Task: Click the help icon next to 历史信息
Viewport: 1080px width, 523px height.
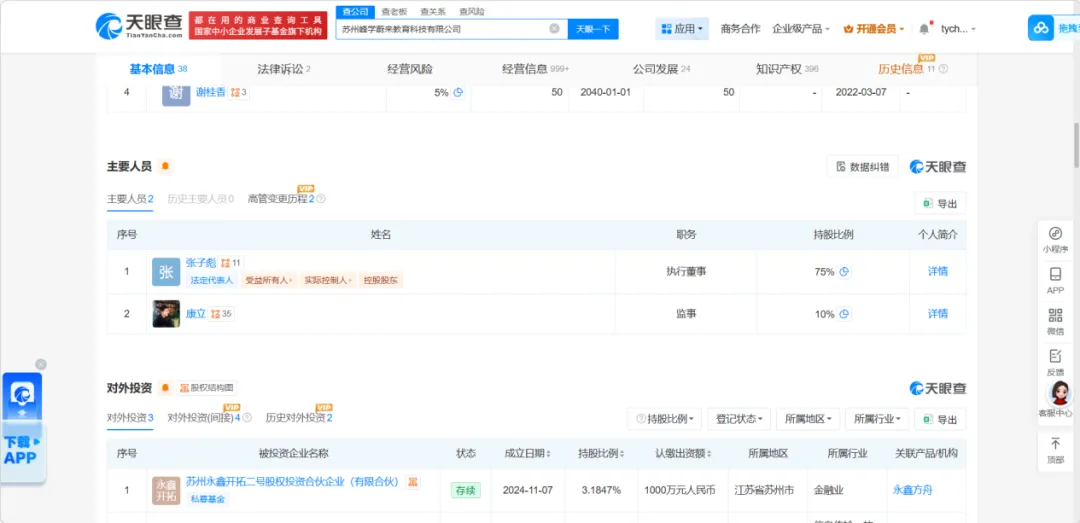Action: pyautogui.click(x=944, y=69)
